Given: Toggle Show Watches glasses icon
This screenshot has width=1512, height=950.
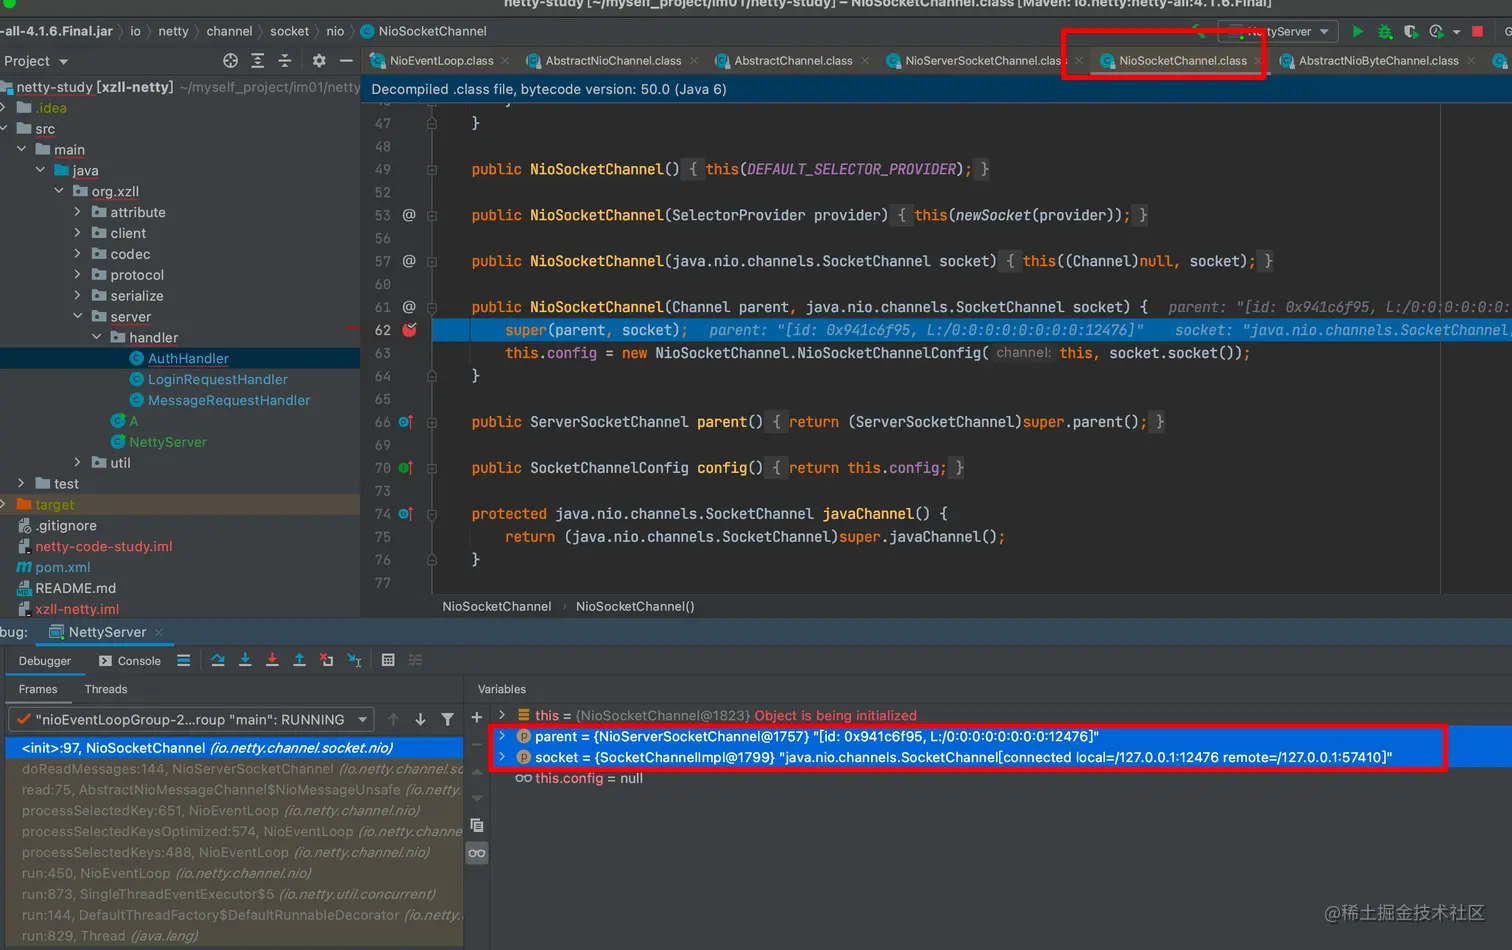Looking at the screenshot, I should click(x=477, y=853).
